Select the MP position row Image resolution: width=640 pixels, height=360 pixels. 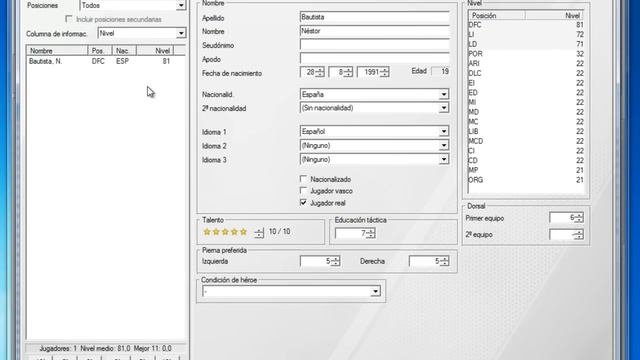pyautogui.click(x=526, y=170)
